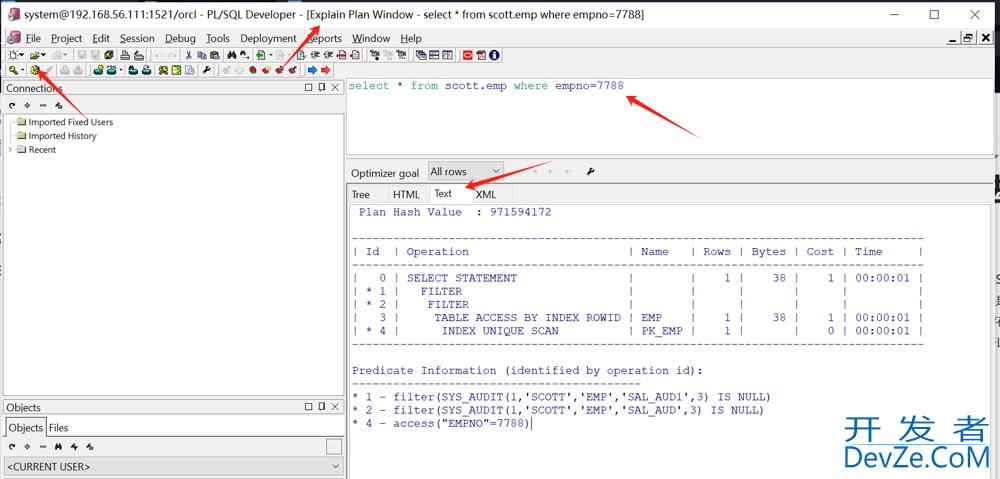Open the Tools menu
The height and width of the screenshot is (479, 1000).
click(217, 38)
